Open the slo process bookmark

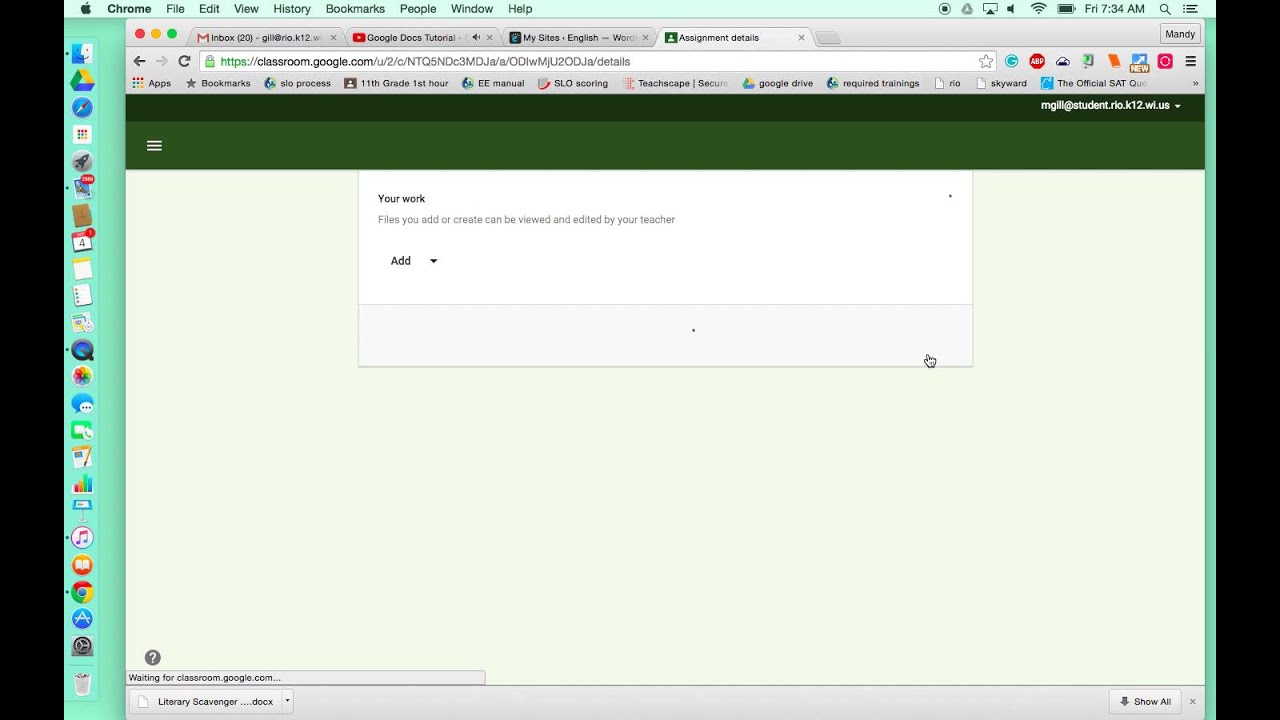tap(298, 84)
